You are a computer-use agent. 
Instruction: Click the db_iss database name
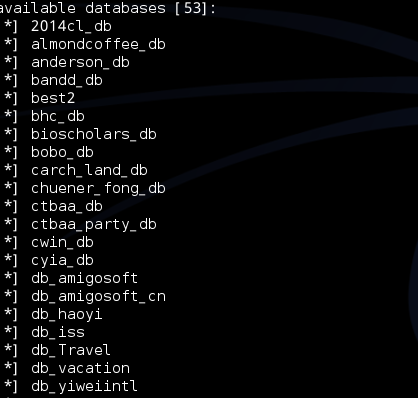(58, 332)
